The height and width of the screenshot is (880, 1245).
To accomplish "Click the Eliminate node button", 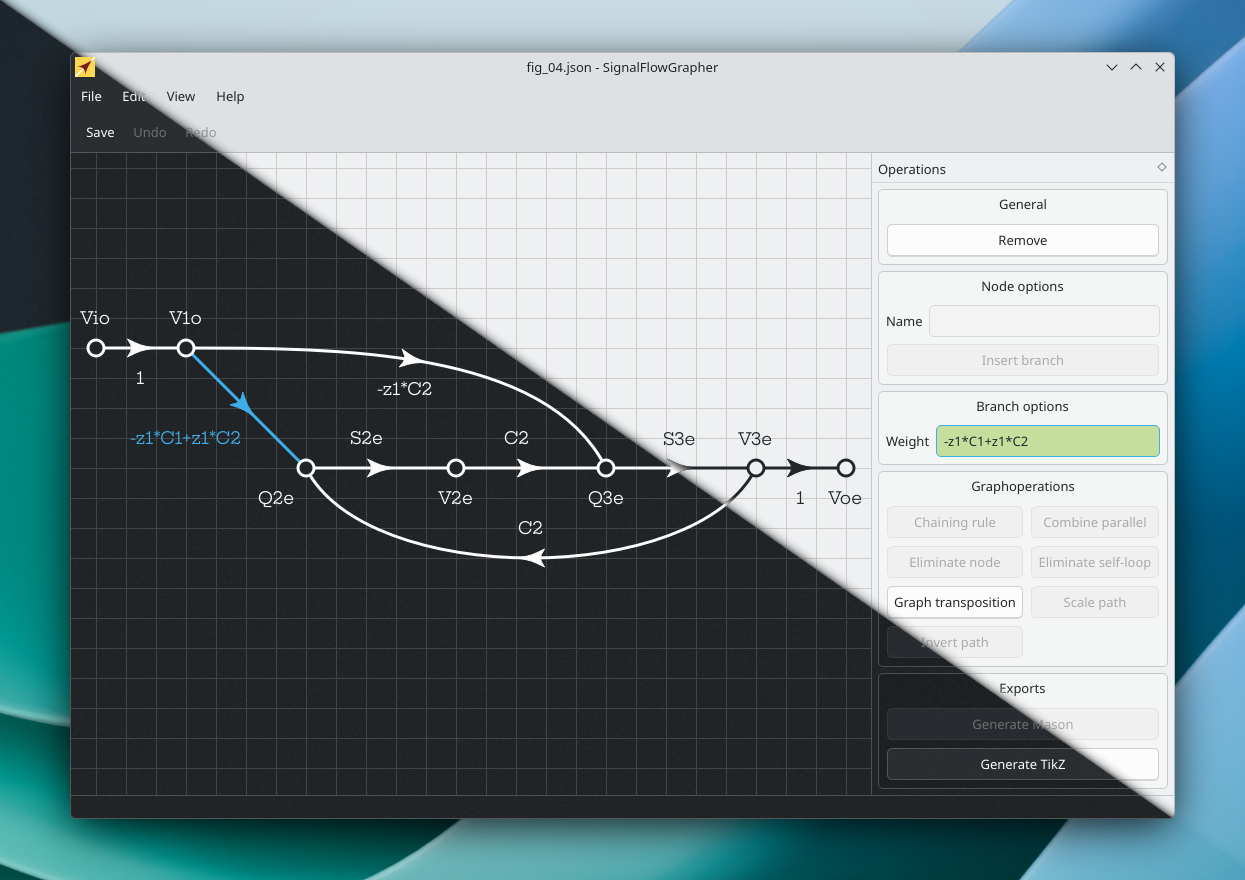I will click(x=955, y=562).
